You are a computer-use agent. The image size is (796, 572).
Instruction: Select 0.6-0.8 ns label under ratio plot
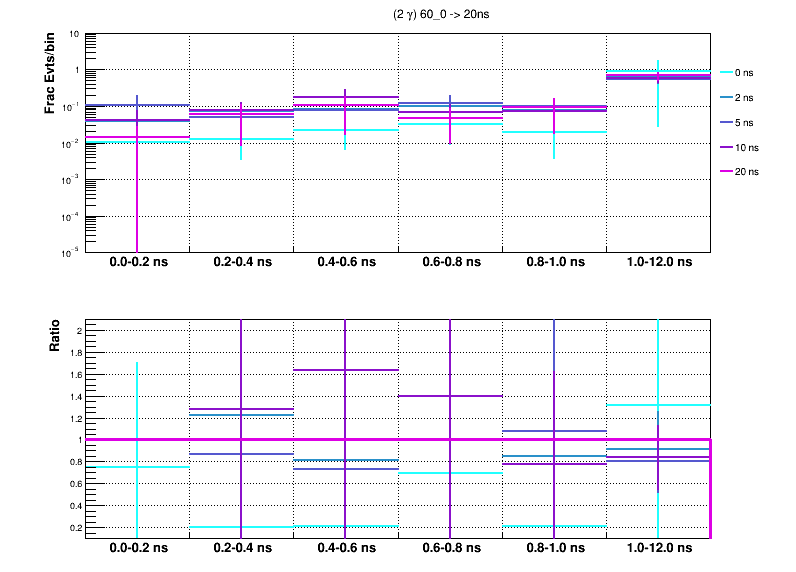point(449,550)
